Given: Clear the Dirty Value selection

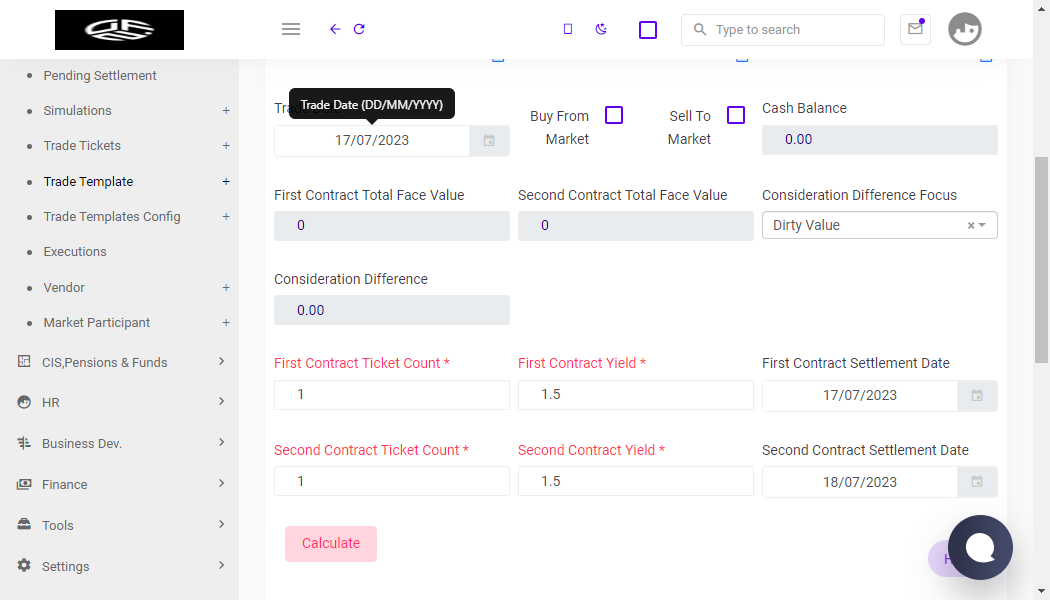Looking at the screenshot, I should pyautogui.click(x=971, y=226).
